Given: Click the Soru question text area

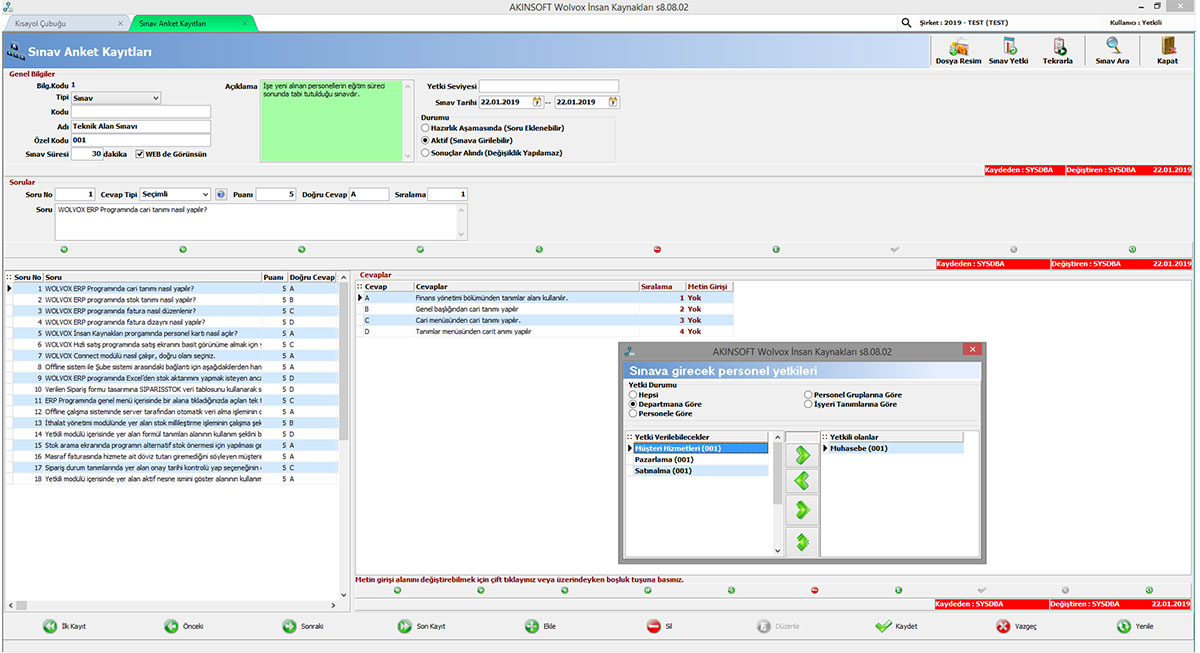Looking at the screenshot, I should 261,222.
